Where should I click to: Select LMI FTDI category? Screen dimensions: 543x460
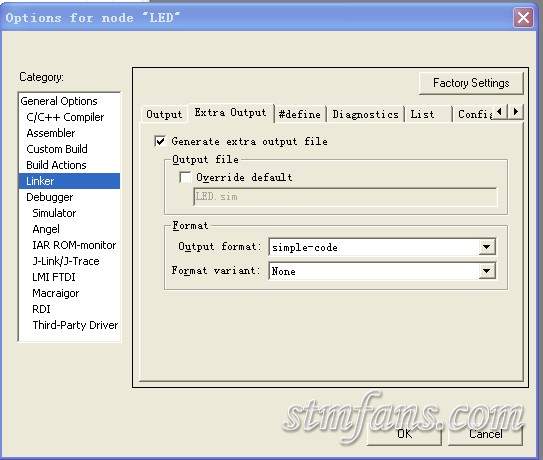pyautogui.click(x=54, y=277)
